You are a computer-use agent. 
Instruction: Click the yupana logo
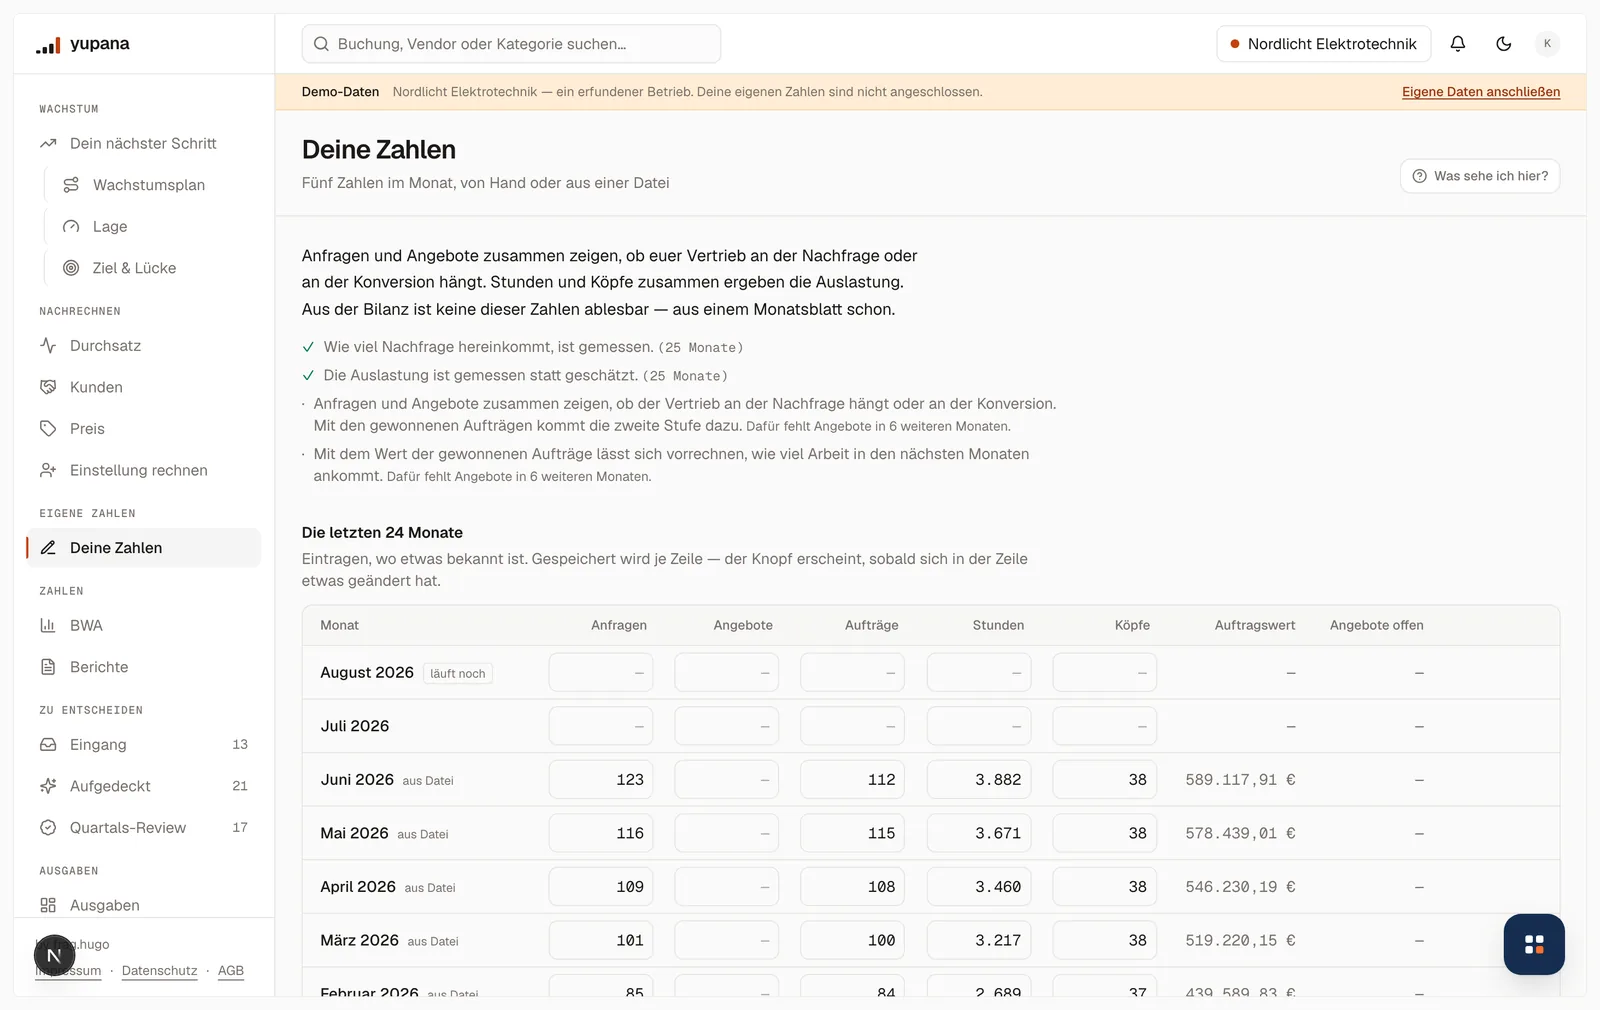(x=83, y=44)
